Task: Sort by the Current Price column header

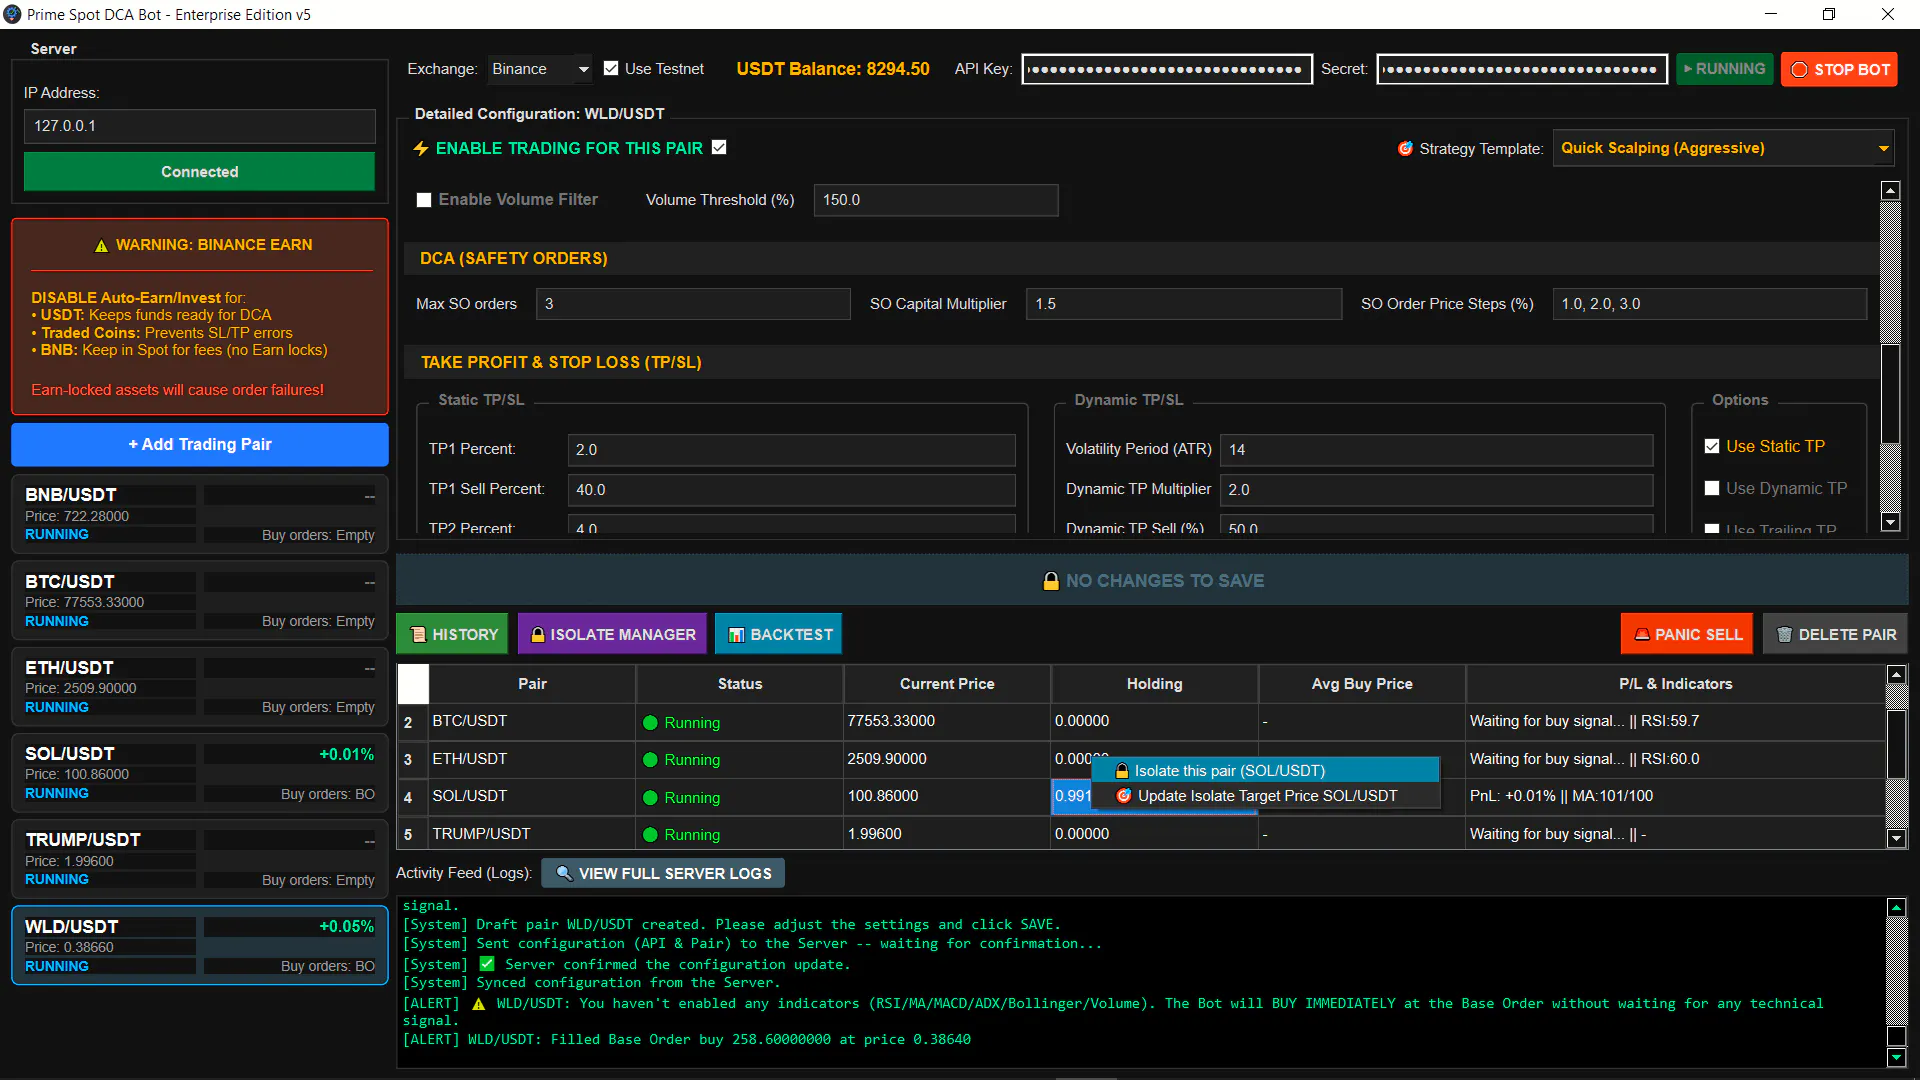Action: pos(947,684)
